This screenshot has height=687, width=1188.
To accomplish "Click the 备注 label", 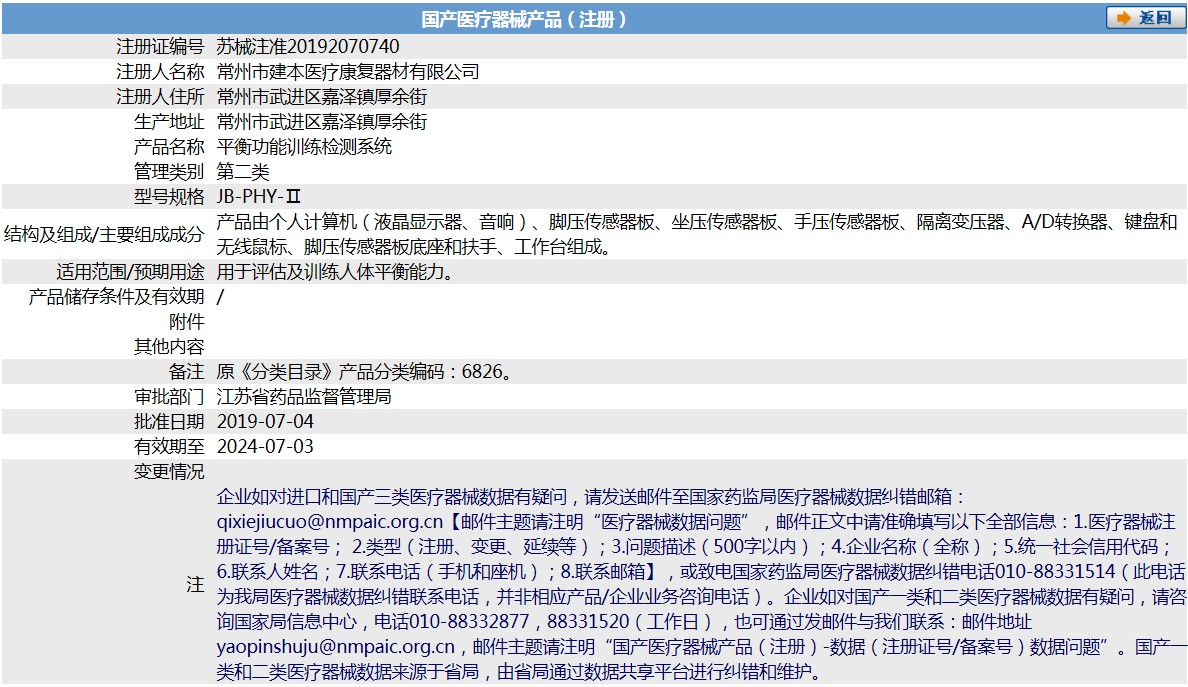I will (186, 371).
